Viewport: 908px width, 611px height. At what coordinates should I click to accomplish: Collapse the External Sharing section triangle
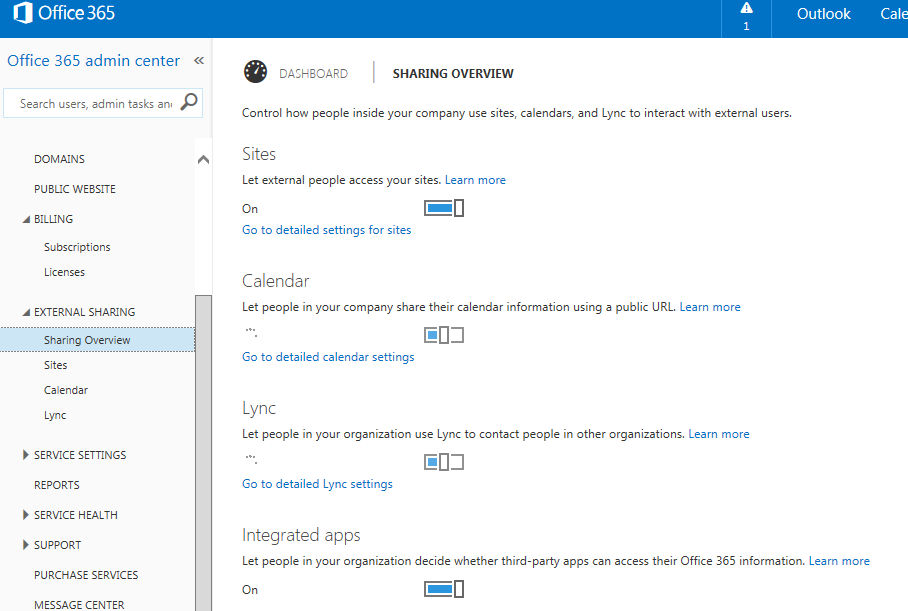tap(26, 312)
